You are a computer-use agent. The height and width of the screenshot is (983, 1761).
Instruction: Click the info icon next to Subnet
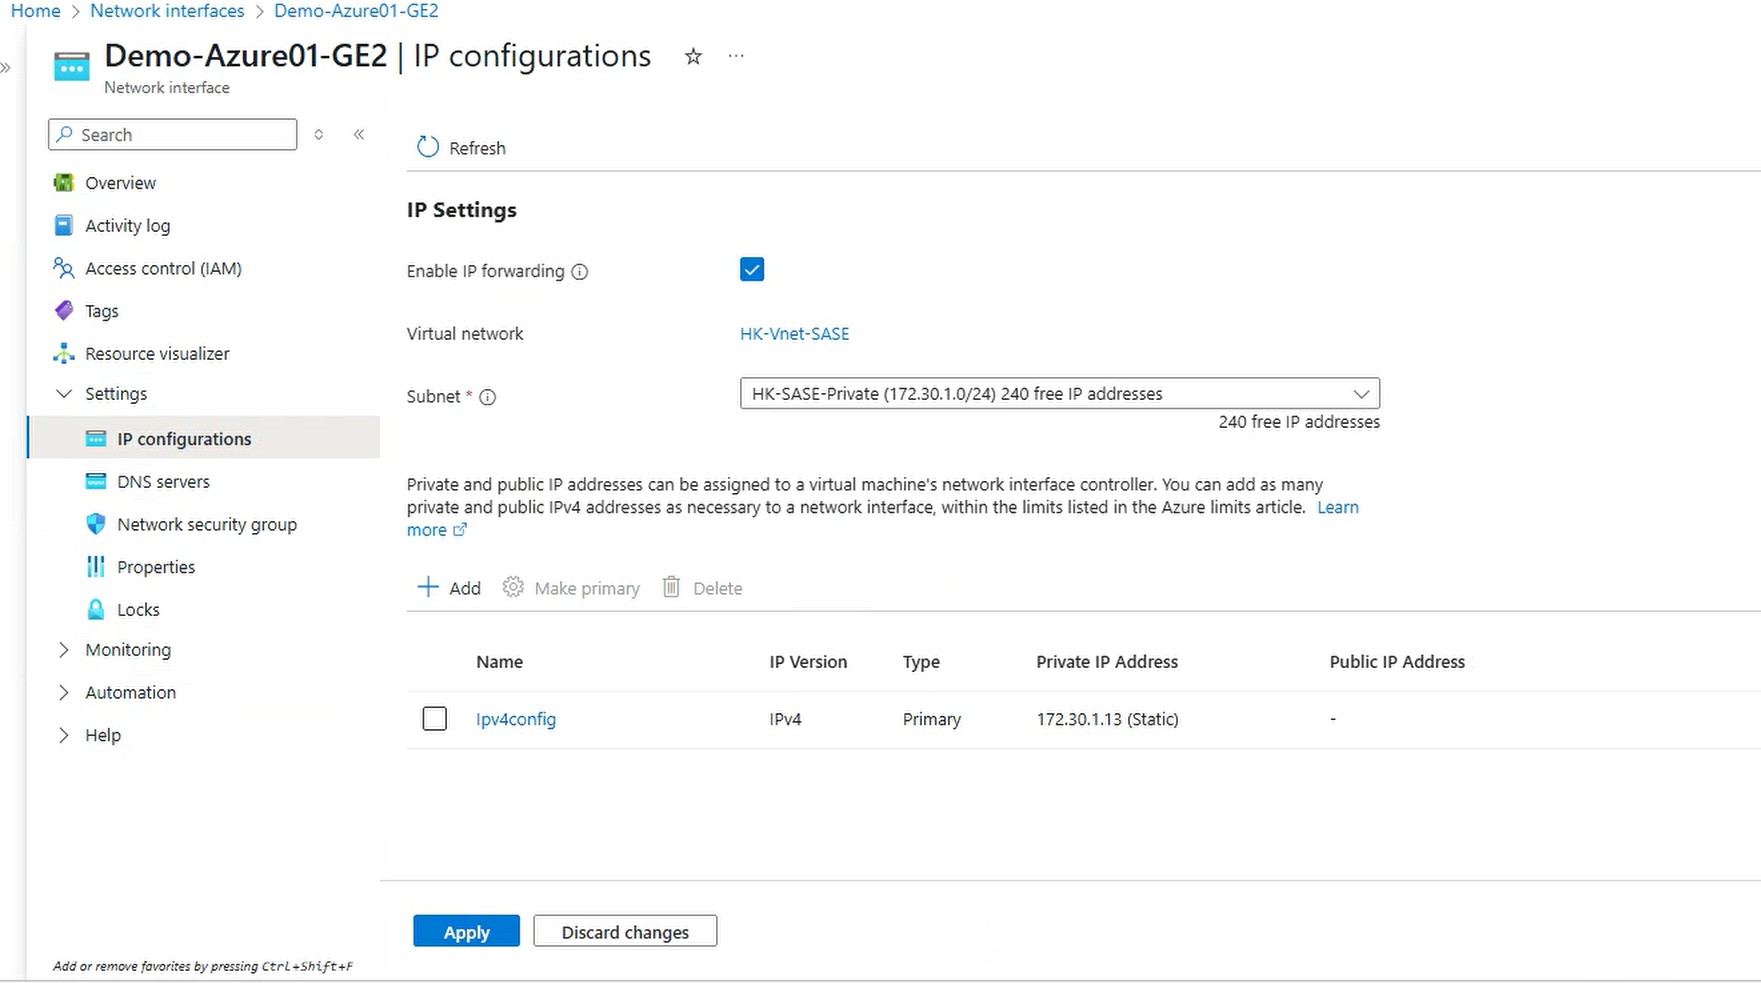[x=488, y=397]
